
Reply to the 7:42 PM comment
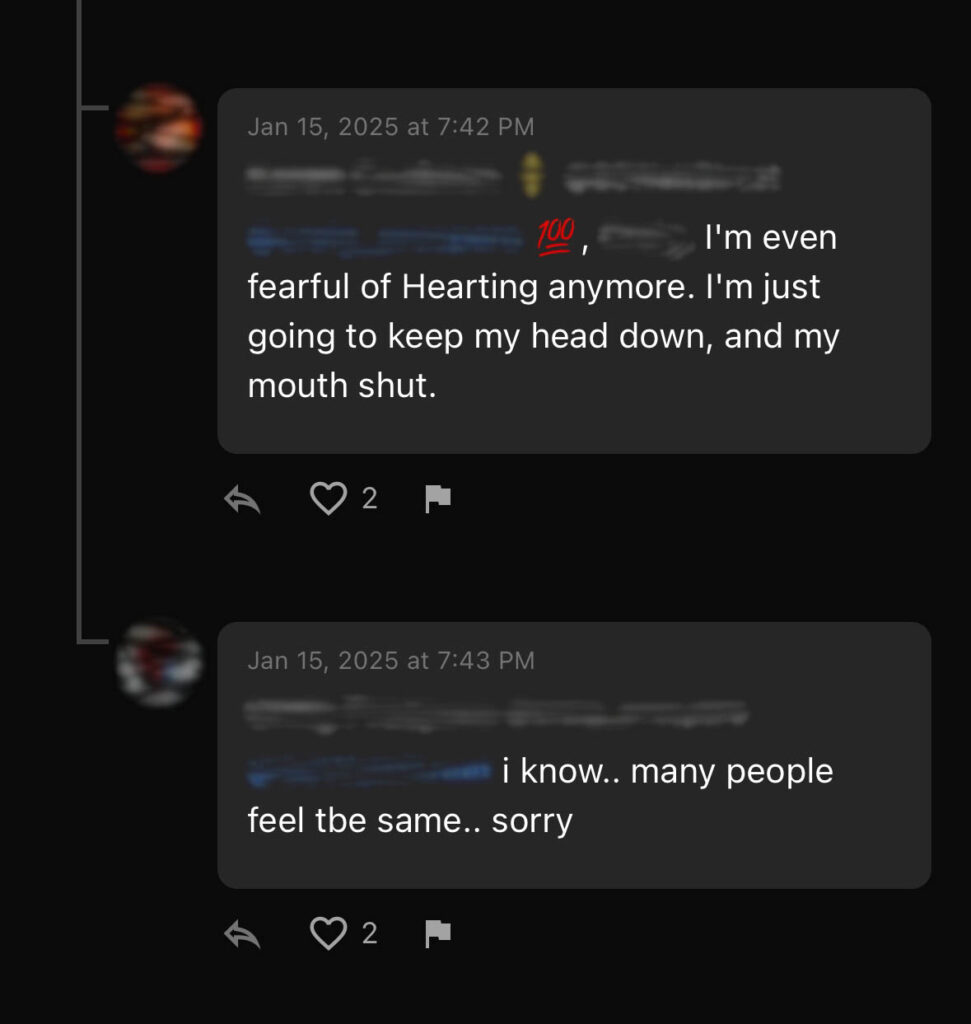point(243,499)
